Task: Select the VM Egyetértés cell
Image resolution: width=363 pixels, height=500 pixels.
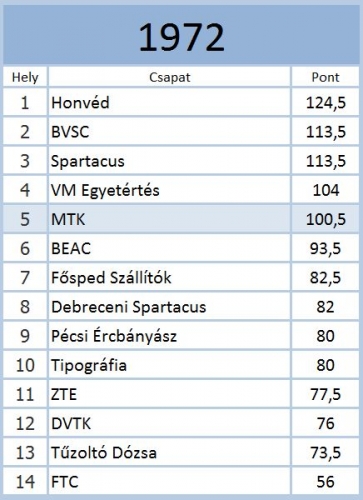Action: (x=169, y=190)
